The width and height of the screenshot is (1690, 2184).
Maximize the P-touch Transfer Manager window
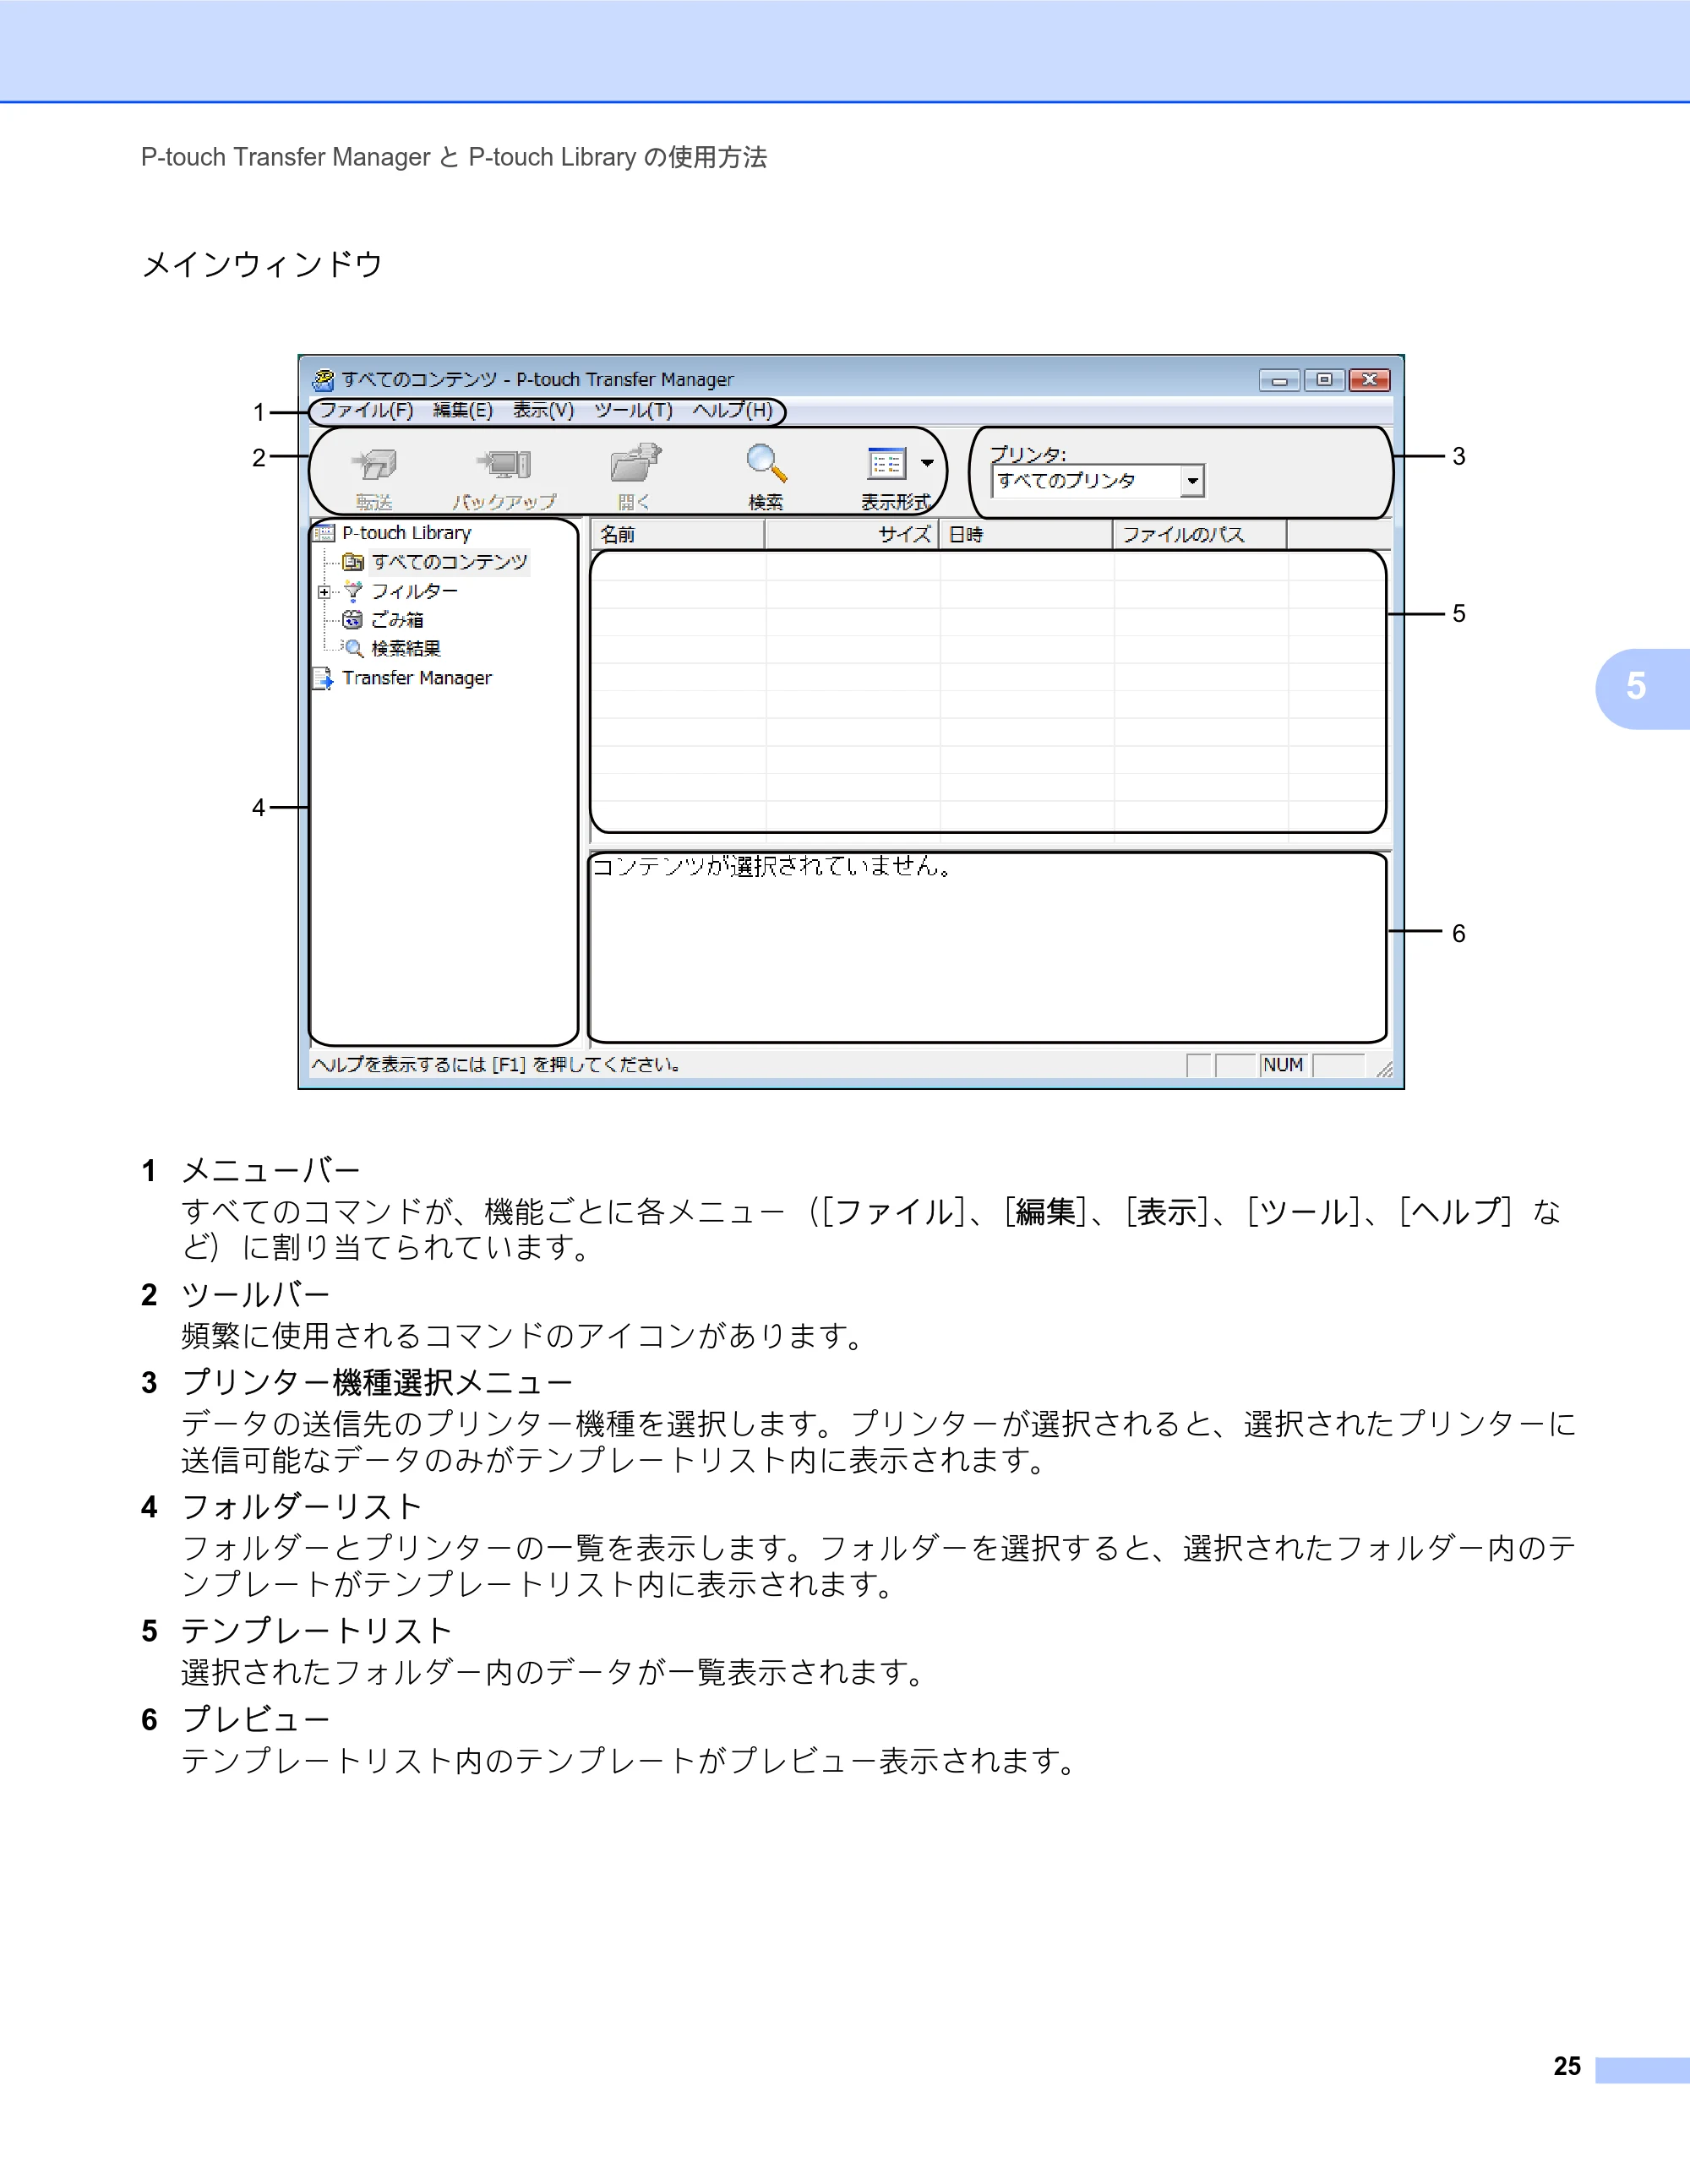1324,380
